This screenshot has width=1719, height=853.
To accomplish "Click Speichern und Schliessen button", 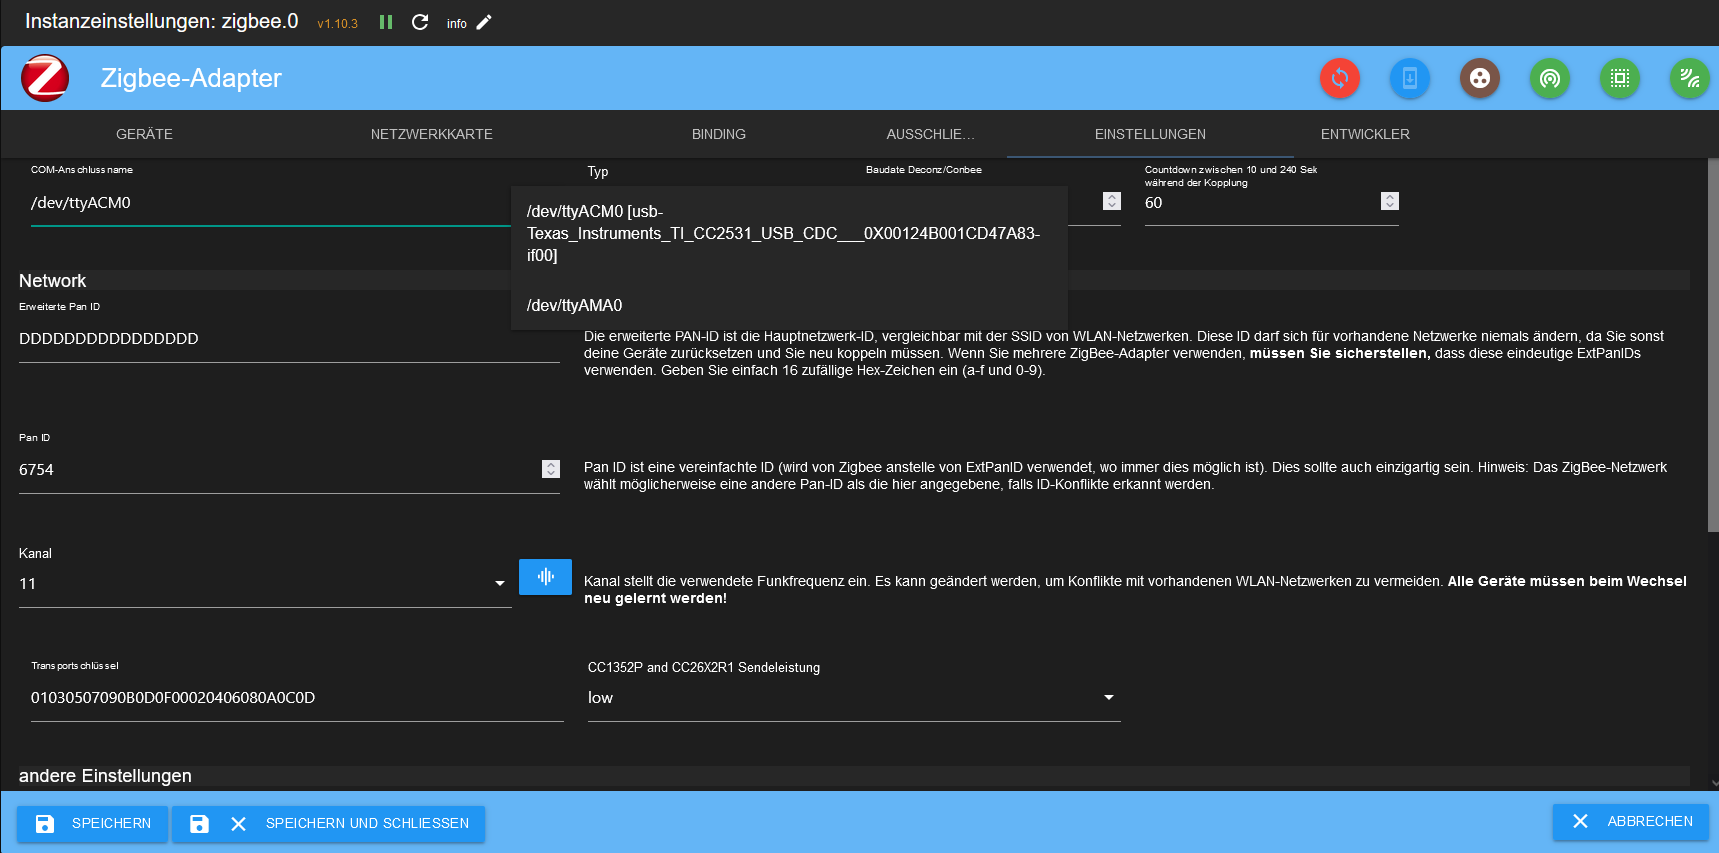I will 329,824.
